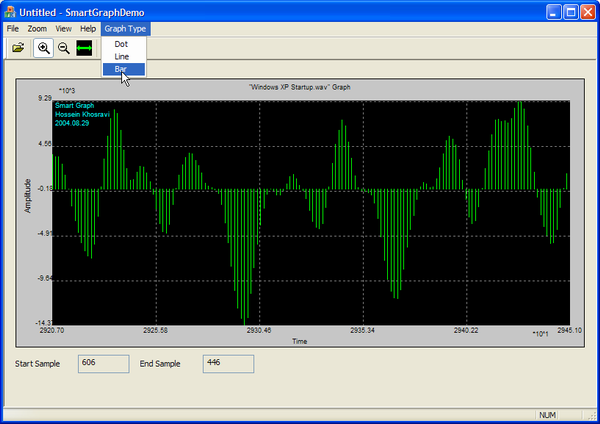The height and width of the screenshot is (424, 600).
Task: Click the NUM status bar indicator
Action: (x=547, y=415)
